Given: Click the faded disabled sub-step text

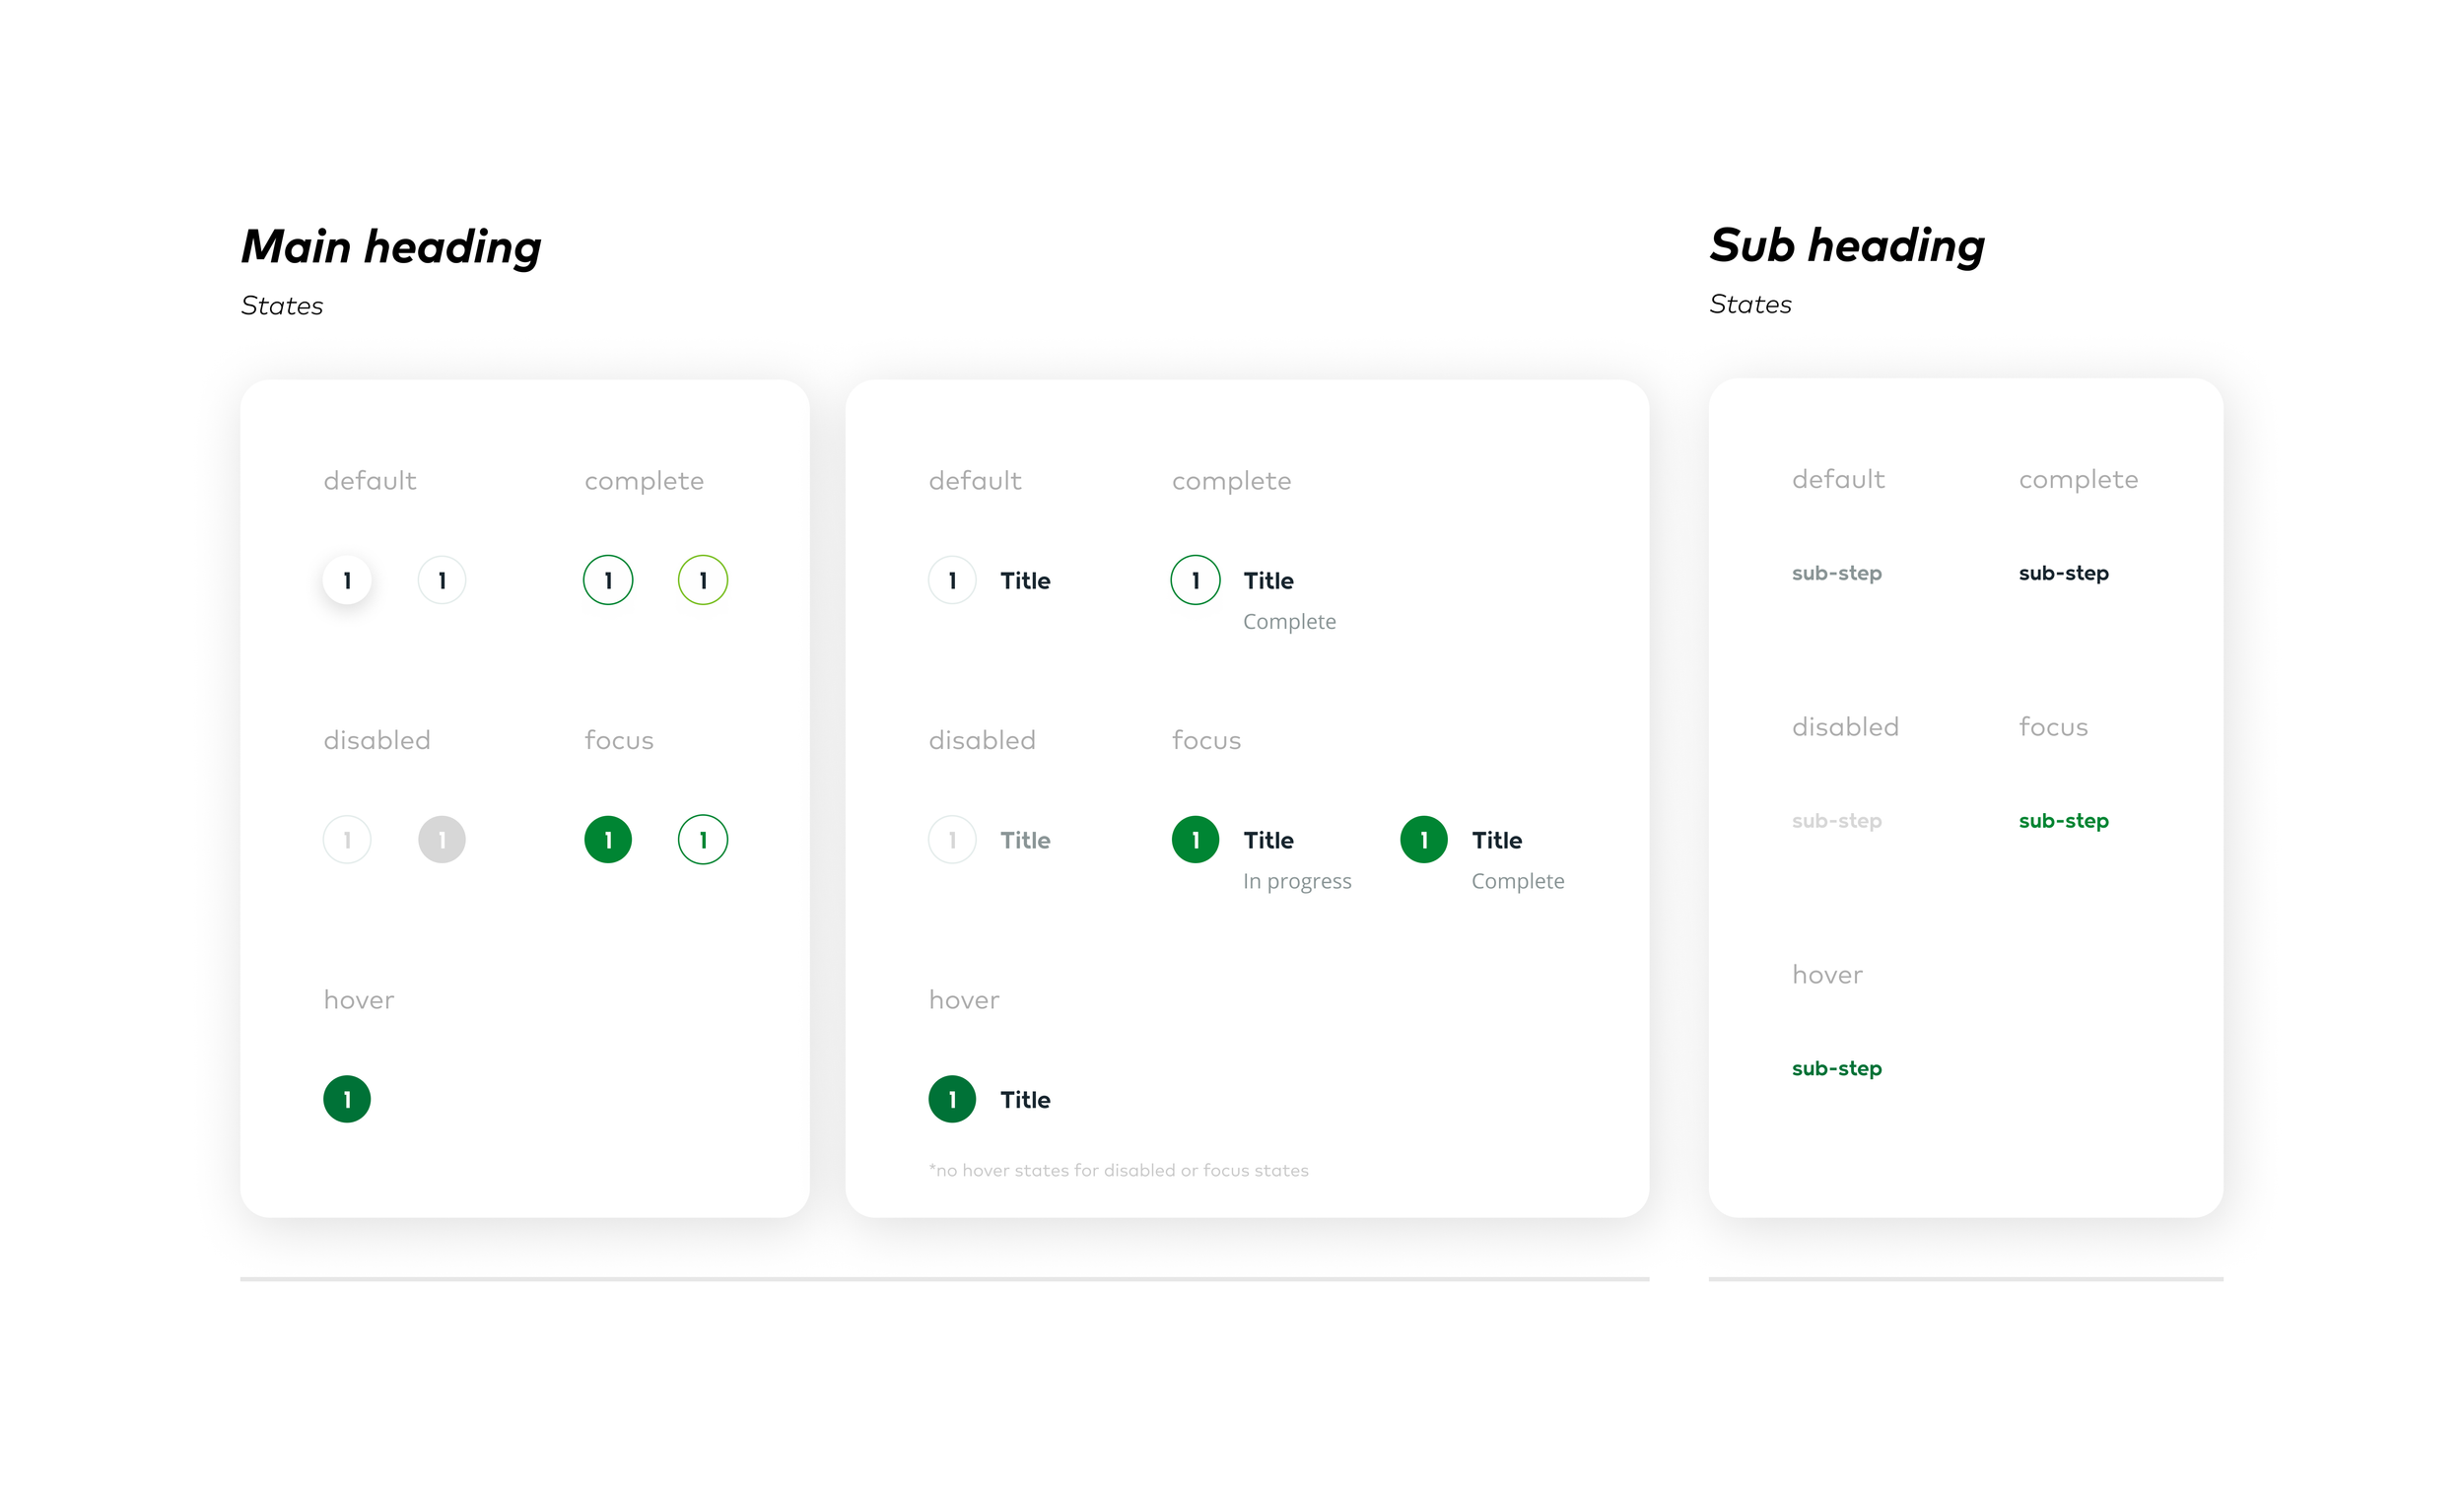Looking at the screenshot, I should pos(1837,821).
